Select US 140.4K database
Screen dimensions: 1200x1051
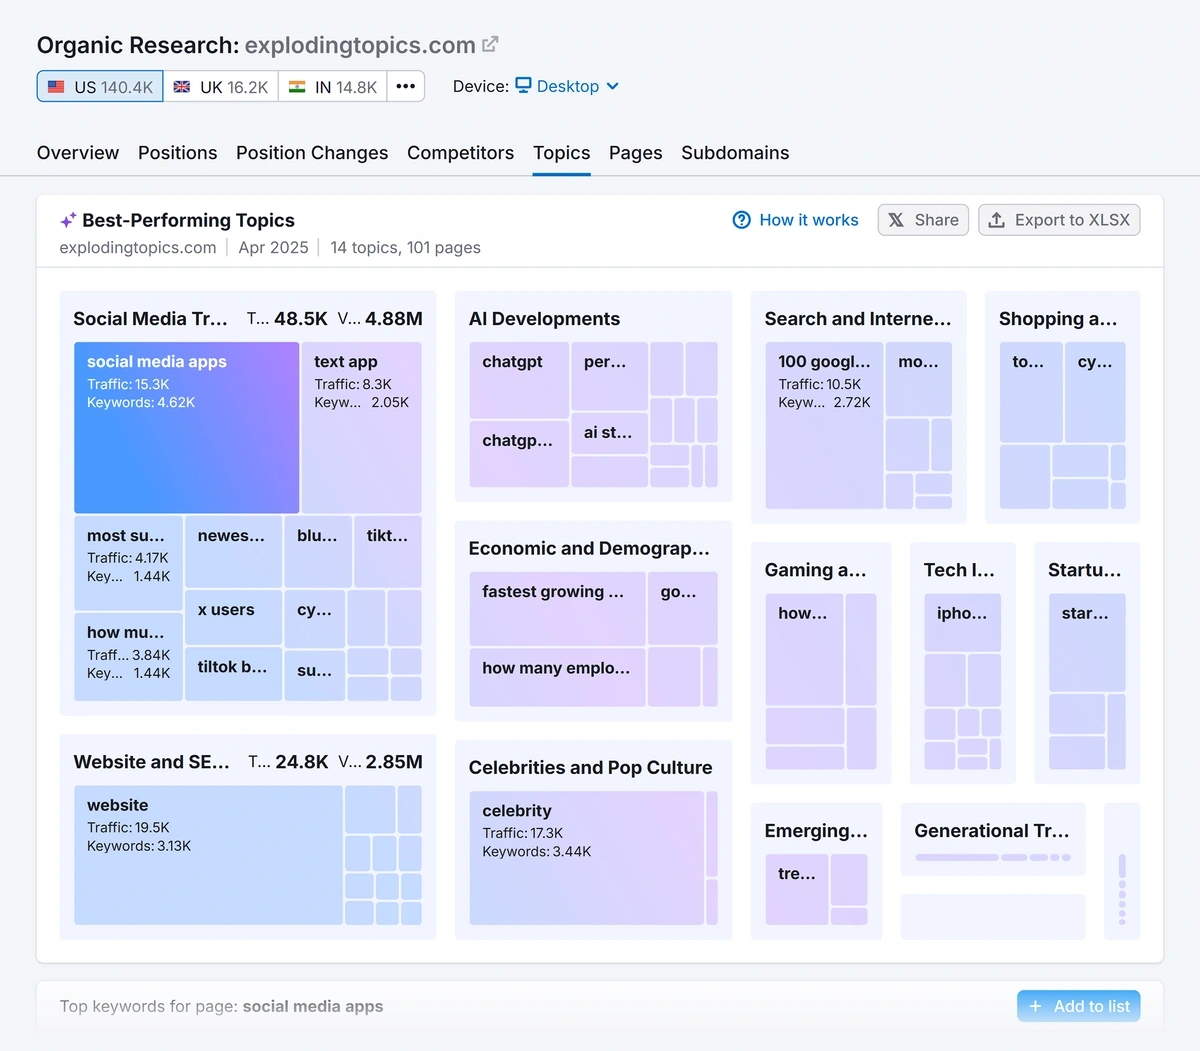[100, 86]
